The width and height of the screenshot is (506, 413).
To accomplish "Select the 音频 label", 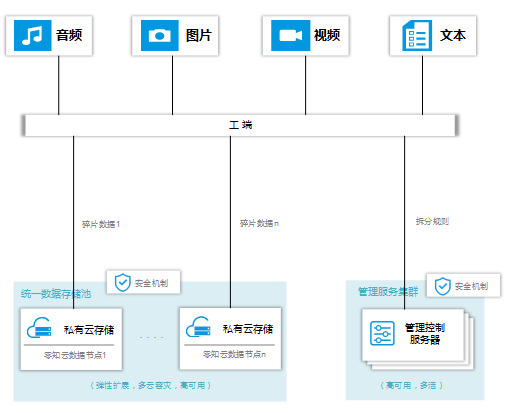I will (69, 35).
